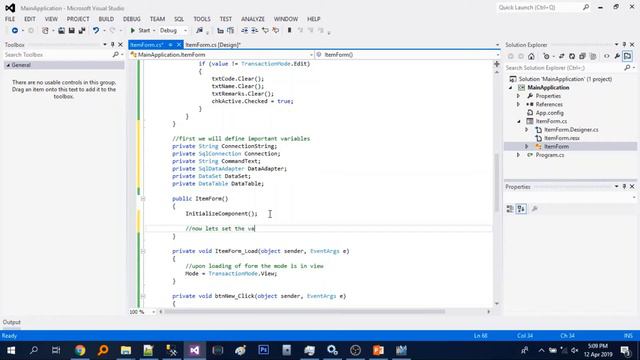Collapse the MainApplication project node
The width and height of the screenshot is (640, 360).
[x=511, y=88]
